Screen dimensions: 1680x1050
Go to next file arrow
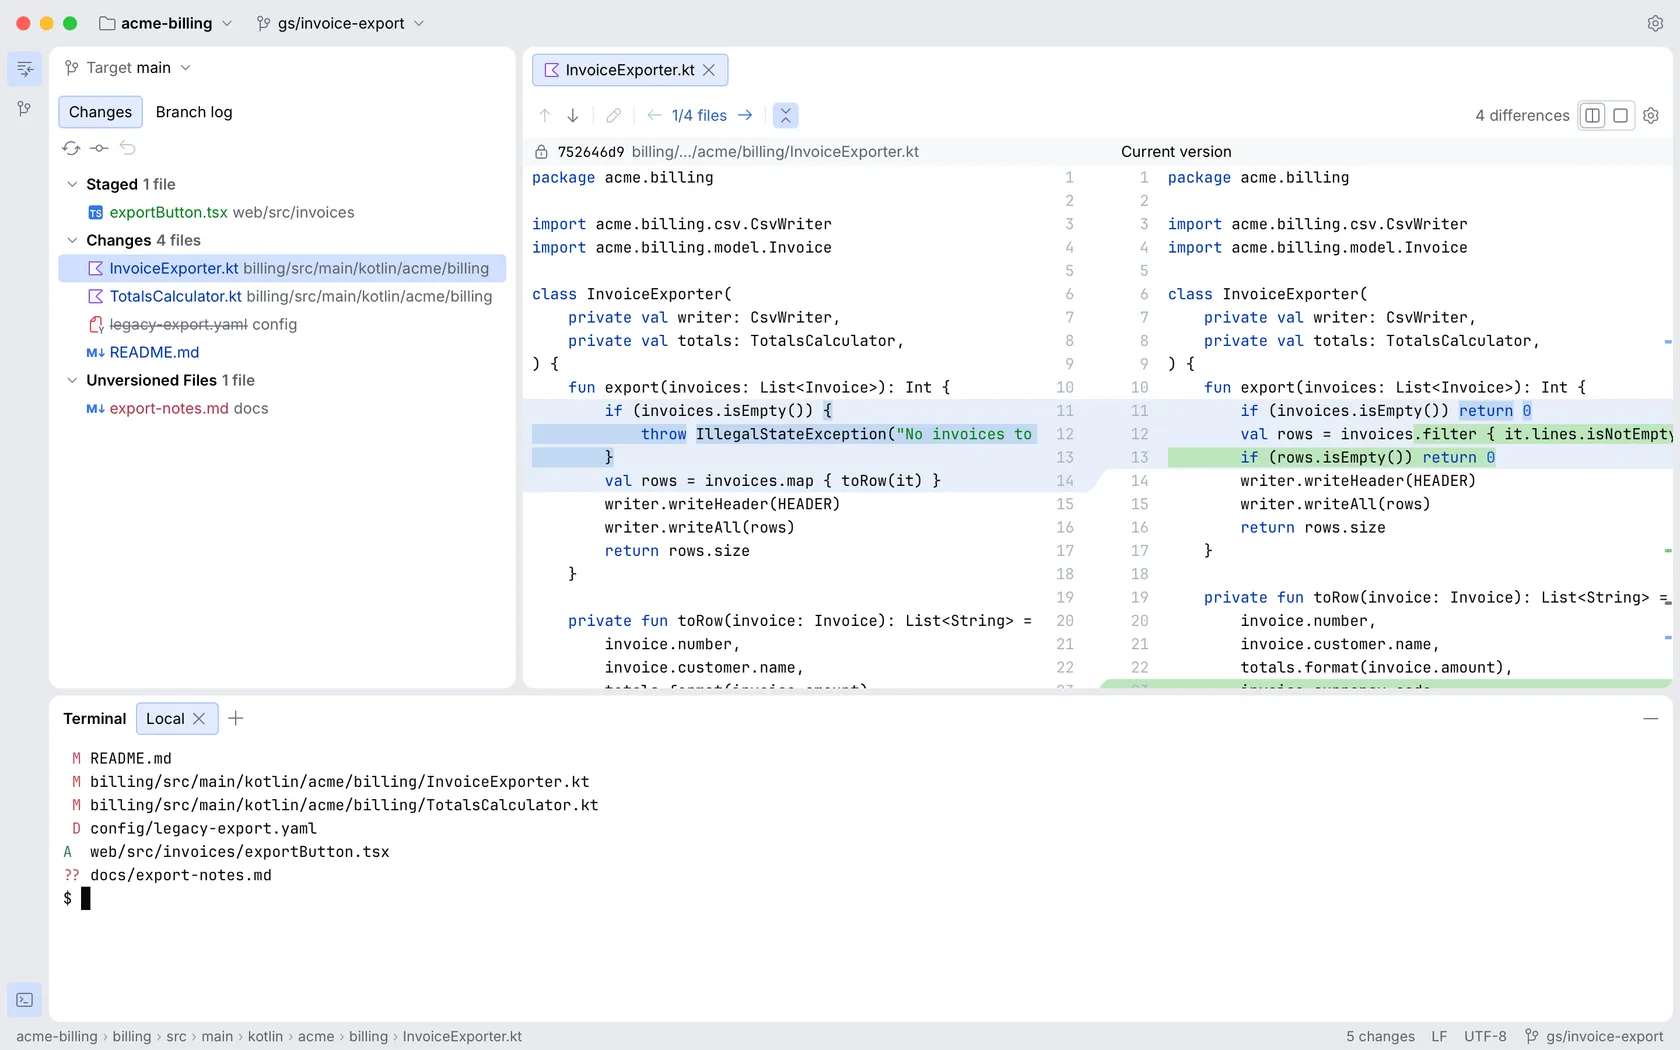click(745, 116)
